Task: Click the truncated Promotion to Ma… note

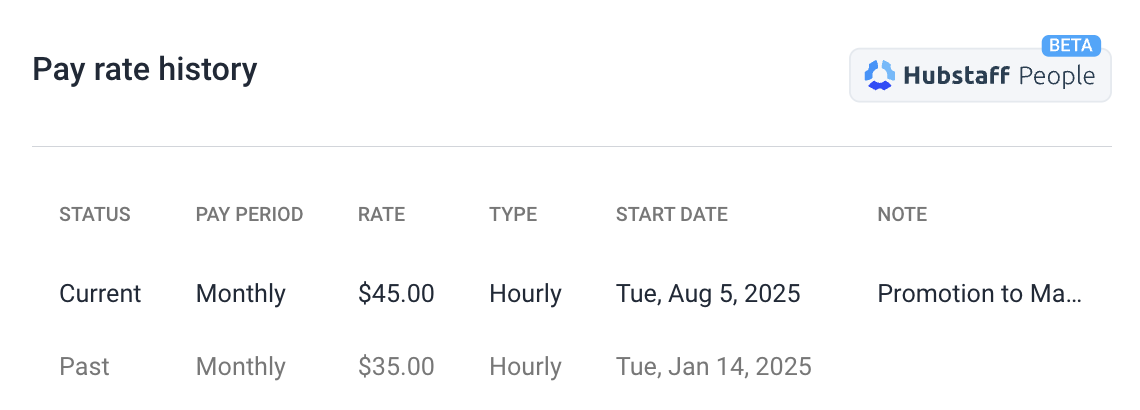Action: [979, 294]
